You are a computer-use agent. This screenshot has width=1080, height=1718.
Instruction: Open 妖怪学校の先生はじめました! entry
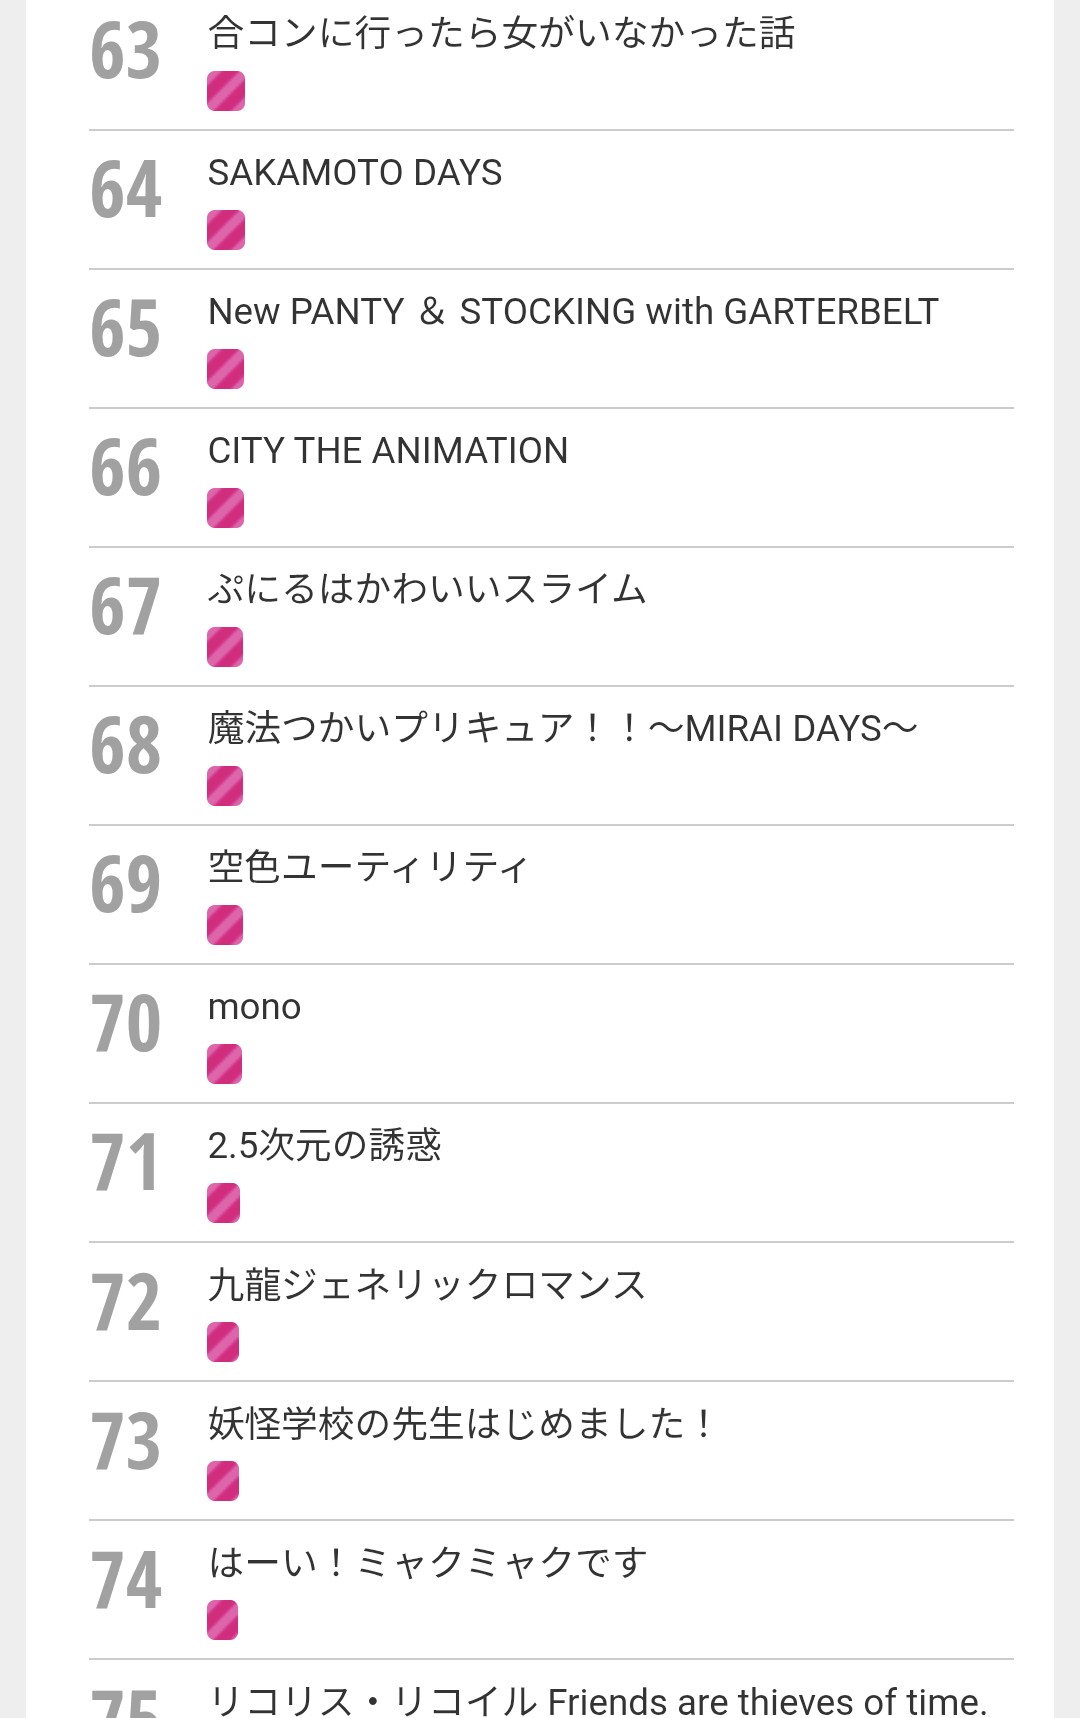click(x=459, y=1424)
